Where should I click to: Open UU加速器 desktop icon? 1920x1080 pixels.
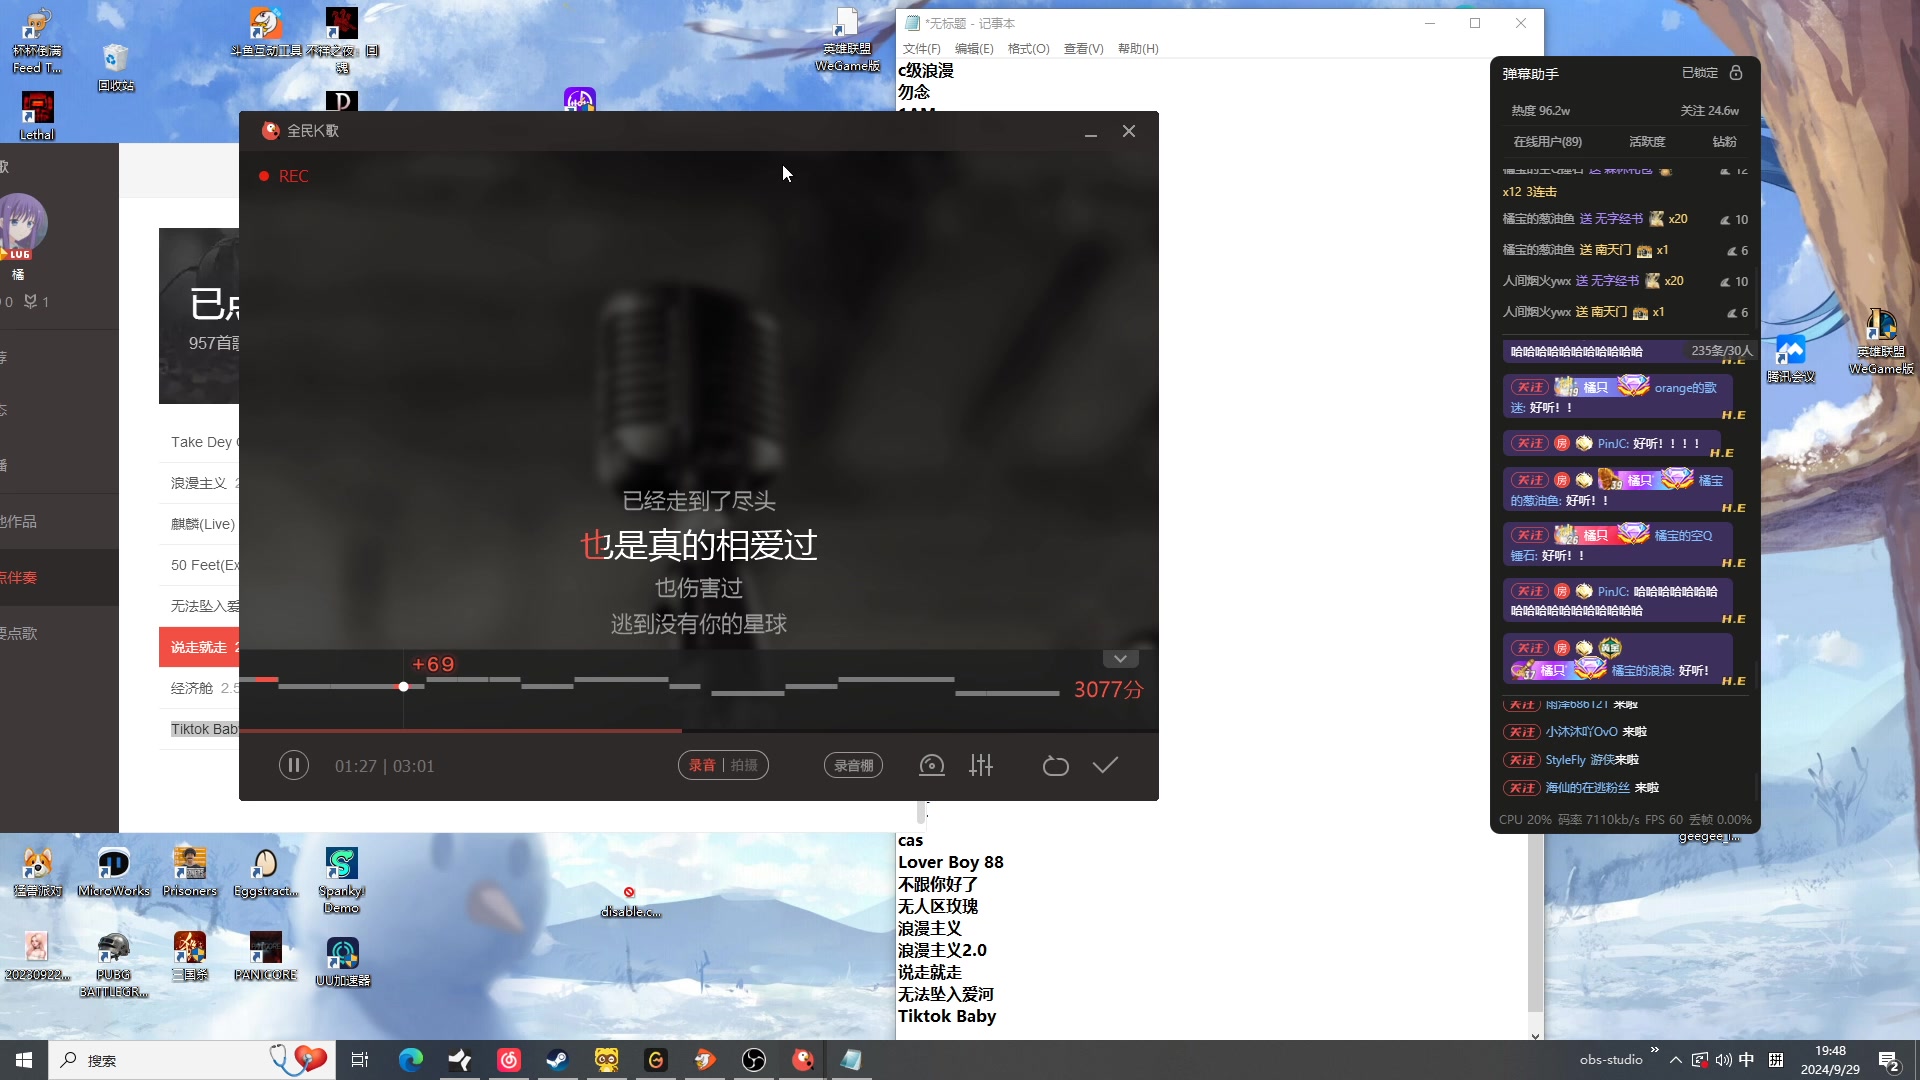pyautogui.click(x=342, y=955)
